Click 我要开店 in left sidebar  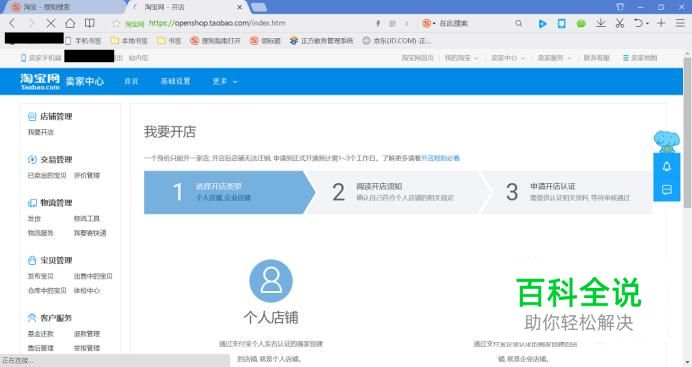[x=41, y=132]
